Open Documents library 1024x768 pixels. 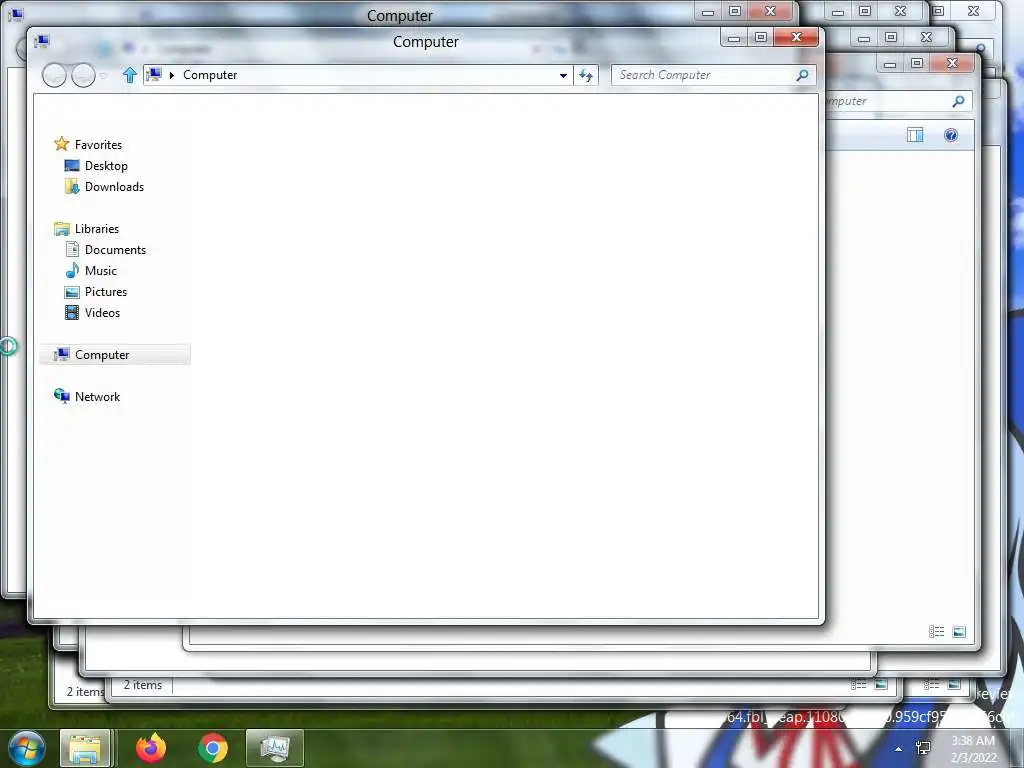(115, 249)
